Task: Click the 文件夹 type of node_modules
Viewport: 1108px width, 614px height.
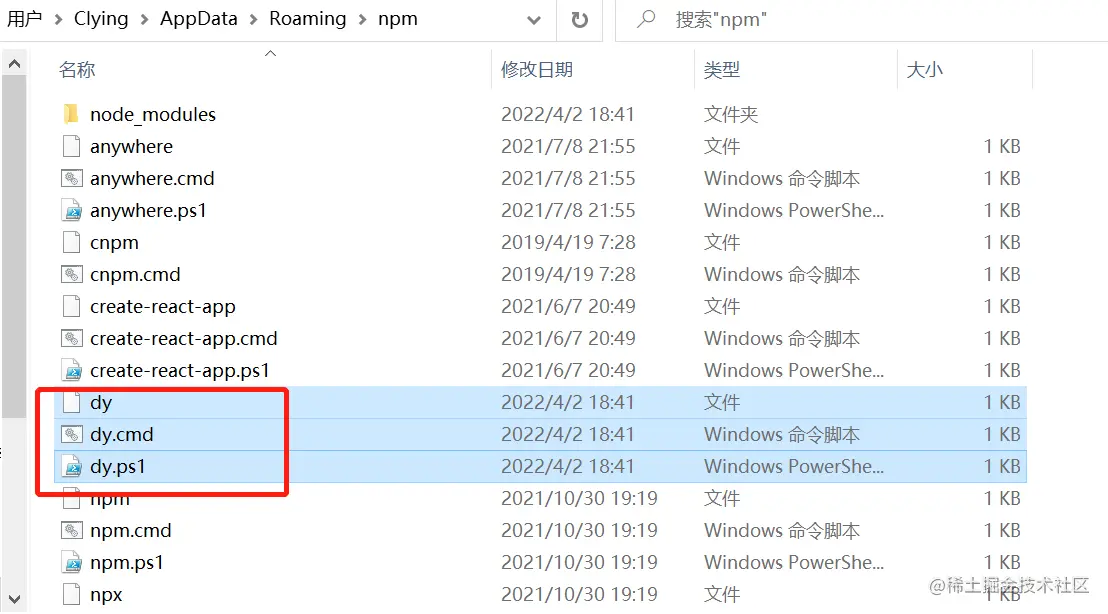Action: (x=731, y=114)
